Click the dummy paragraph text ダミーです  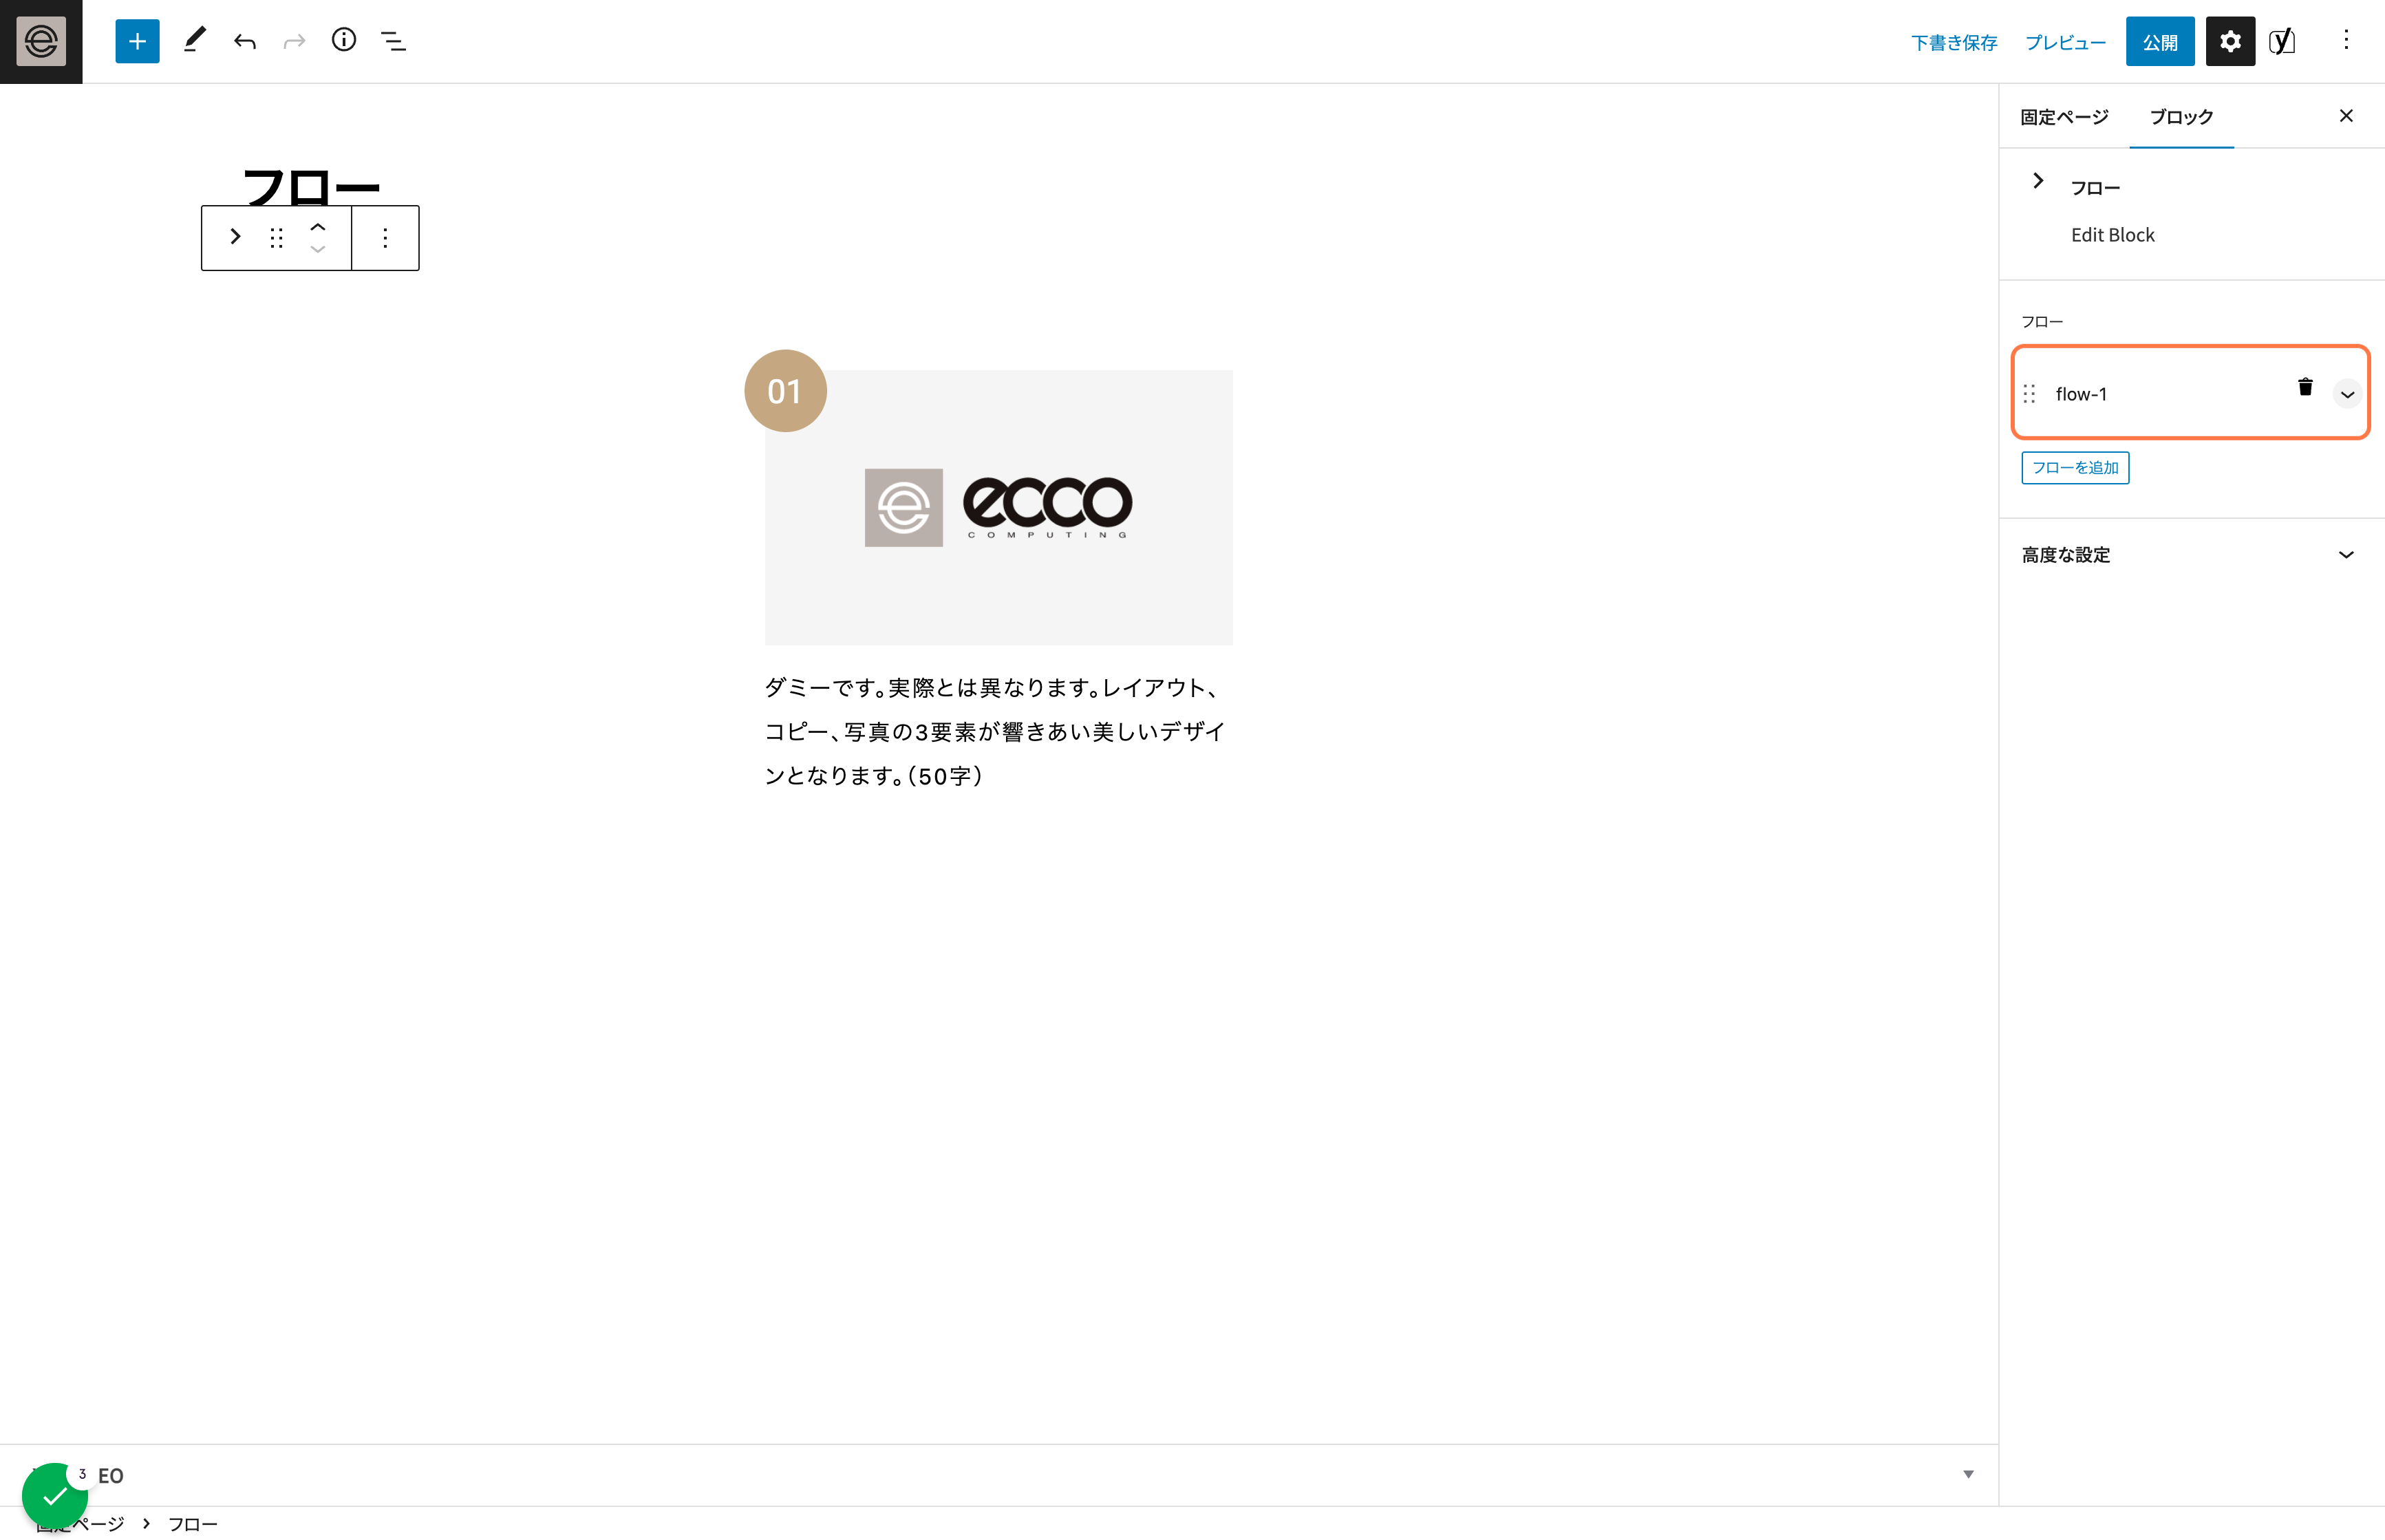tap(995, 732)
